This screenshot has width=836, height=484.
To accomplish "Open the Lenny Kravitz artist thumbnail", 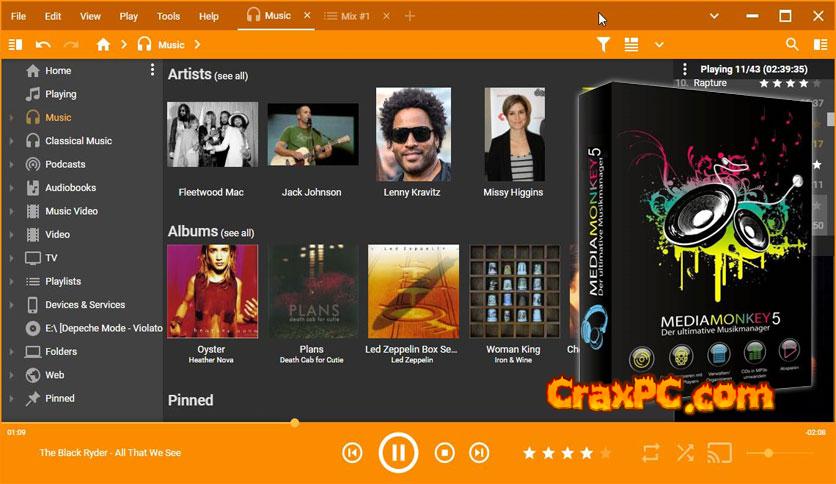I will (x=413, y=134).
